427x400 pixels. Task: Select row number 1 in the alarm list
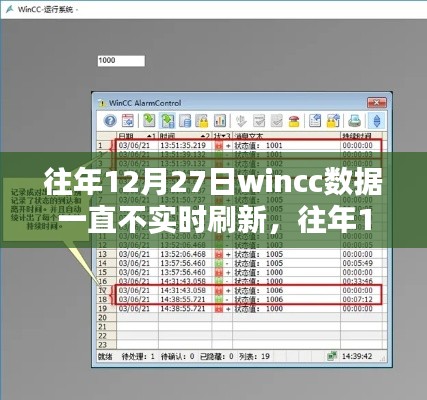[x=107, y=145]
